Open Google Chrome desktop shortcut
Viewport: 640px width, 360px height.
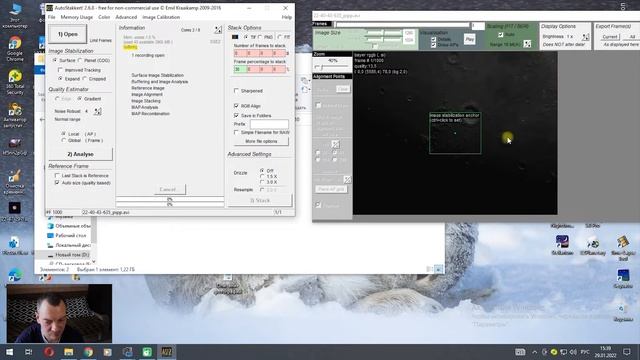15,48
